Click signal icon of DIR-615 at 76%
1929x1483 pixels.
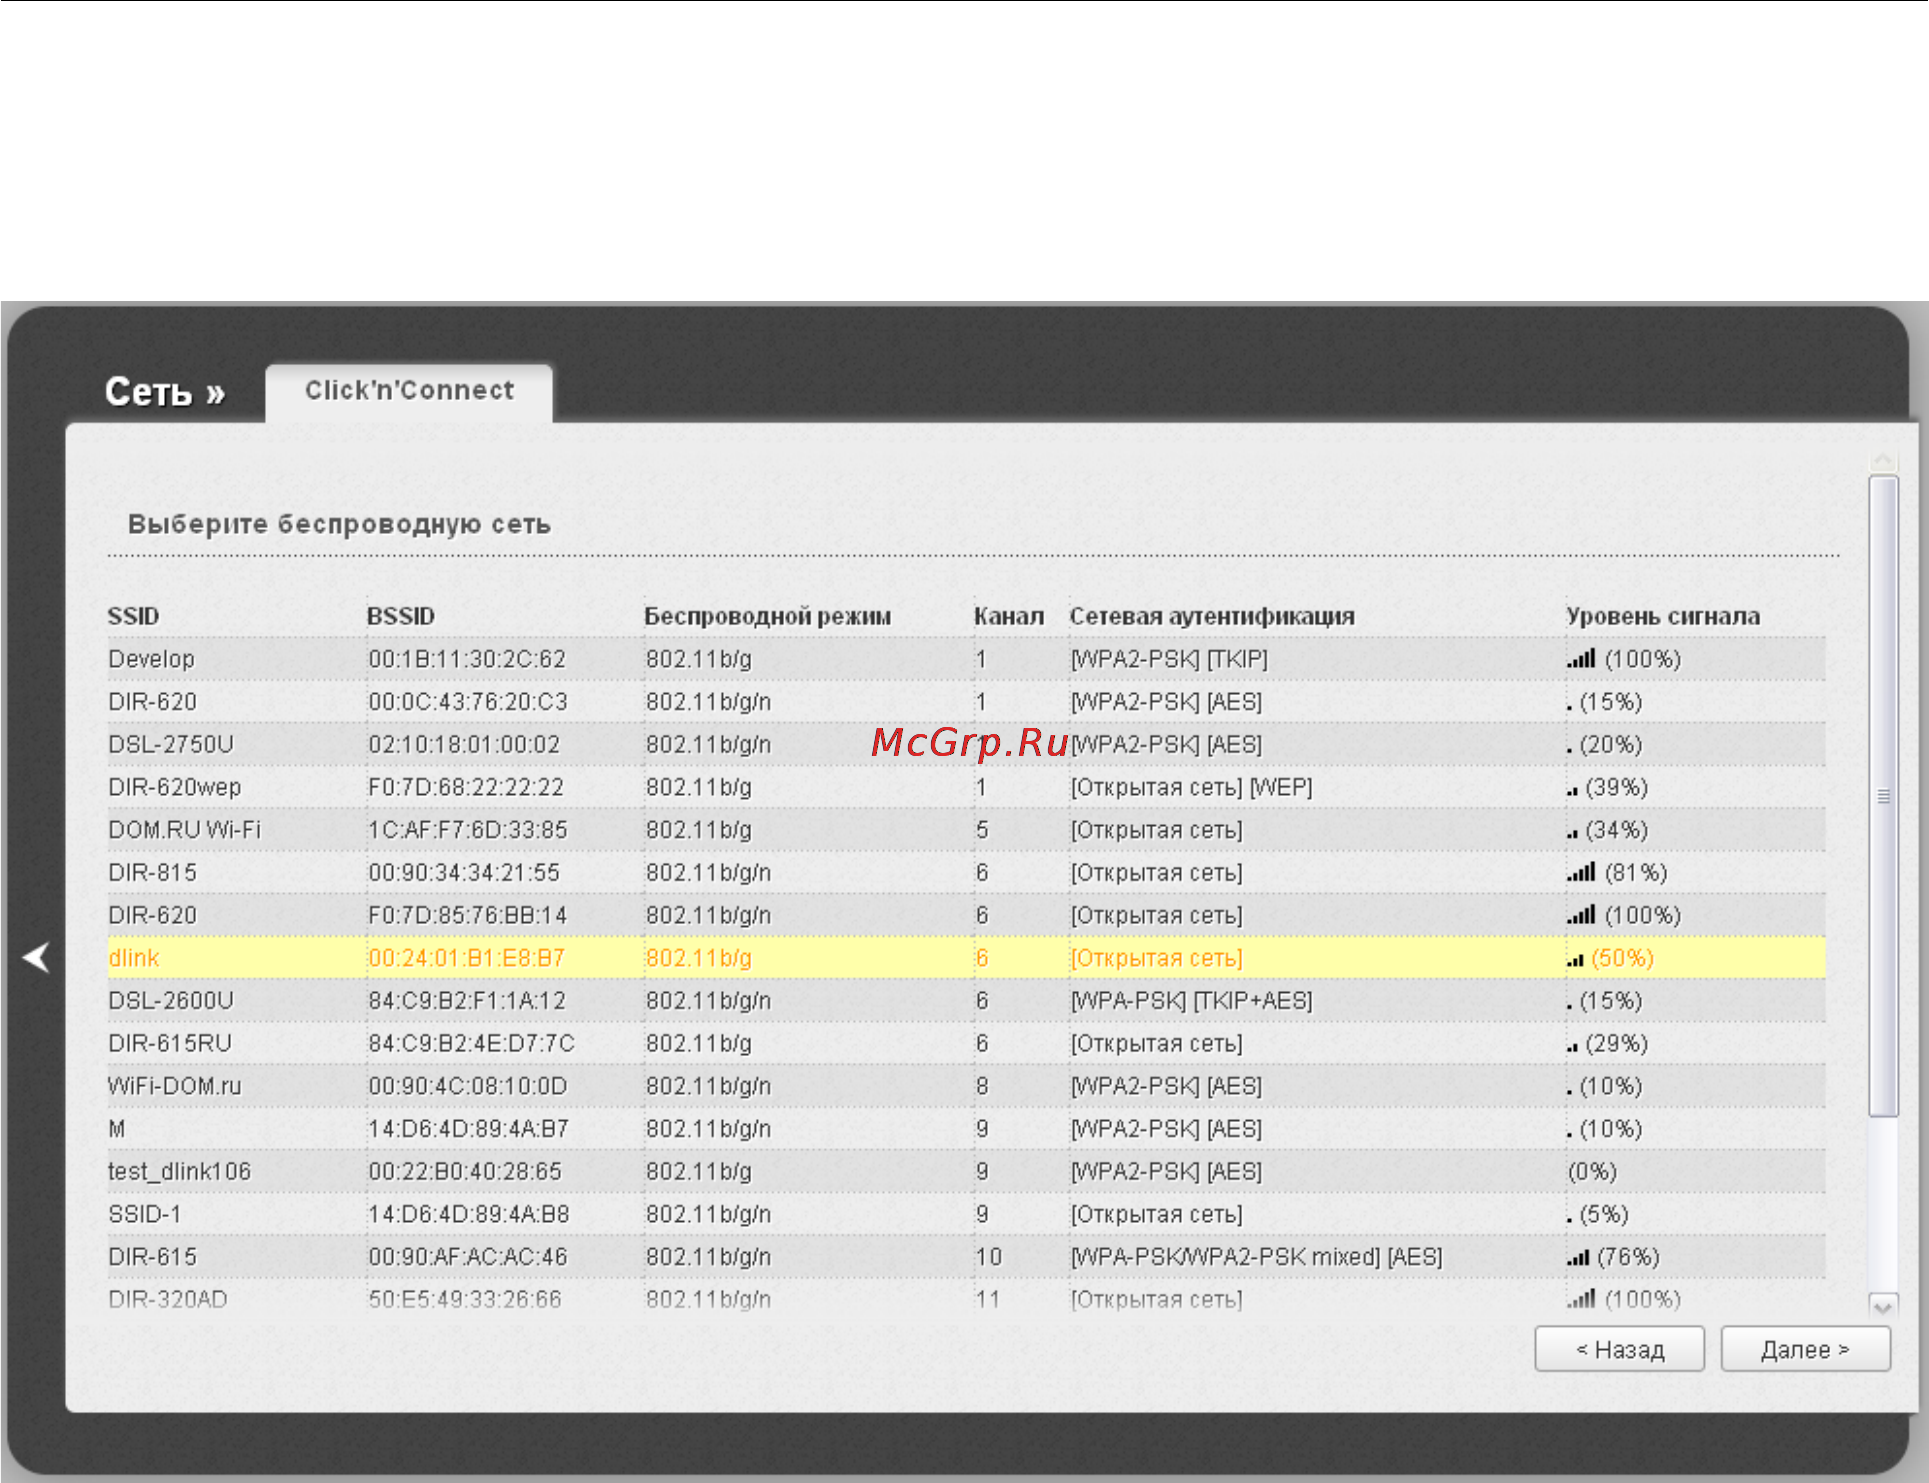click(x=1578, y=1257)
